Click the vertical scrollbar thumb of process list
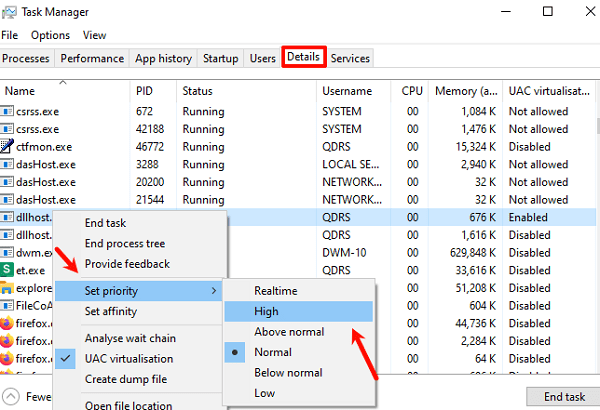 tap(598, 126)
